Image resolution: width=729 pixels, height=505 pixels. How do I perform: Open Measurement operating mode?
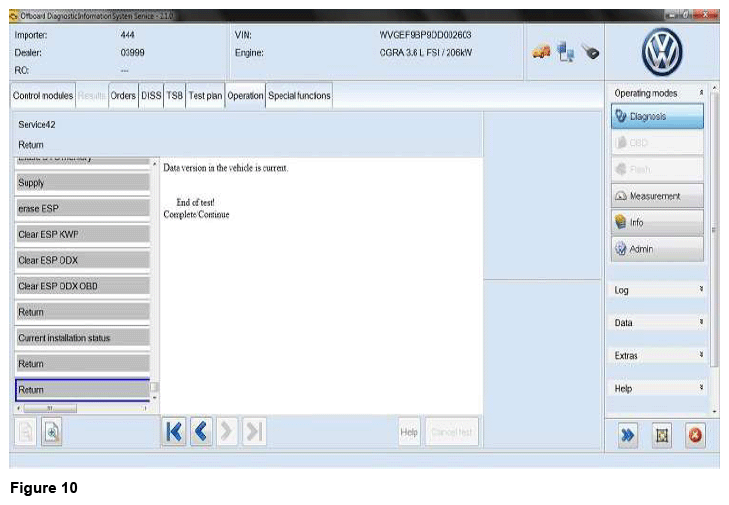[657, 196]
